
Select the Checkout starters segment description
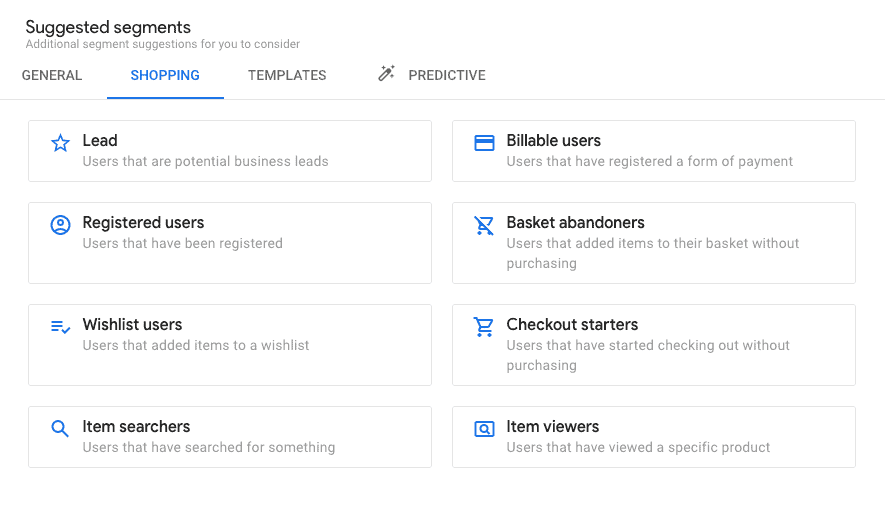[x=648, y=355]
